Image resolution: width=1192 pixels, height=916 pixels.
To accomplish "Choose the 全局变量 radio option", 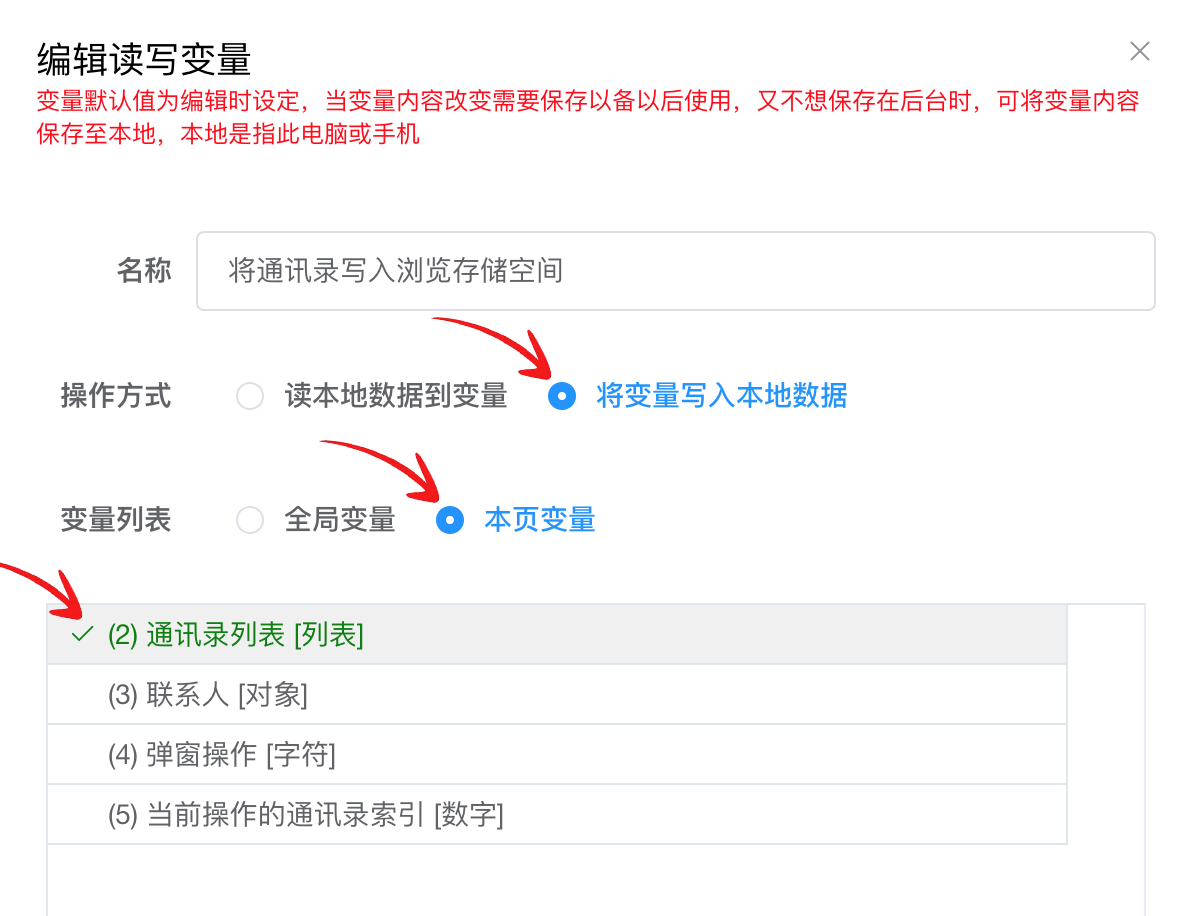I will tap(249, 520).
